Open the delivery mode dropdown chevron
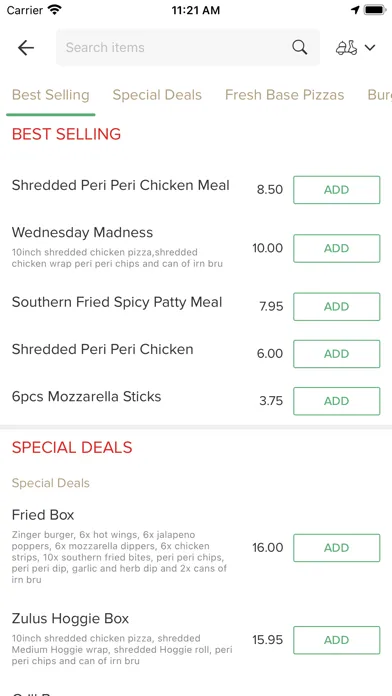 tap(370, 47)
